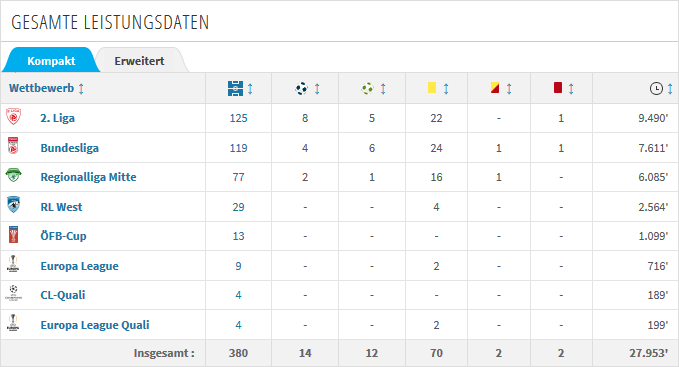The image size is (679, 367).
Task: Sort by yellow cards icon
Action: [x=432, y=88]
